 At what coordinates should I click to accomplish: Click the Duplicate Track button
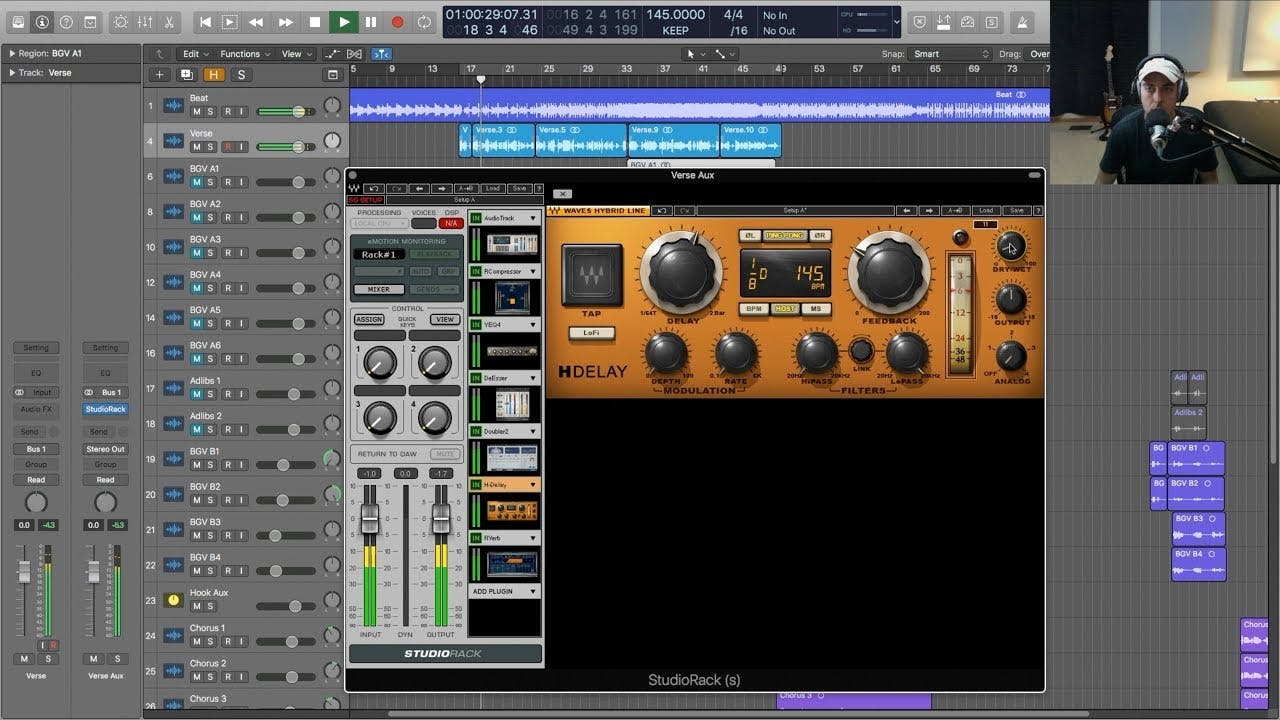pyautogui.click(x=186, y=75)
